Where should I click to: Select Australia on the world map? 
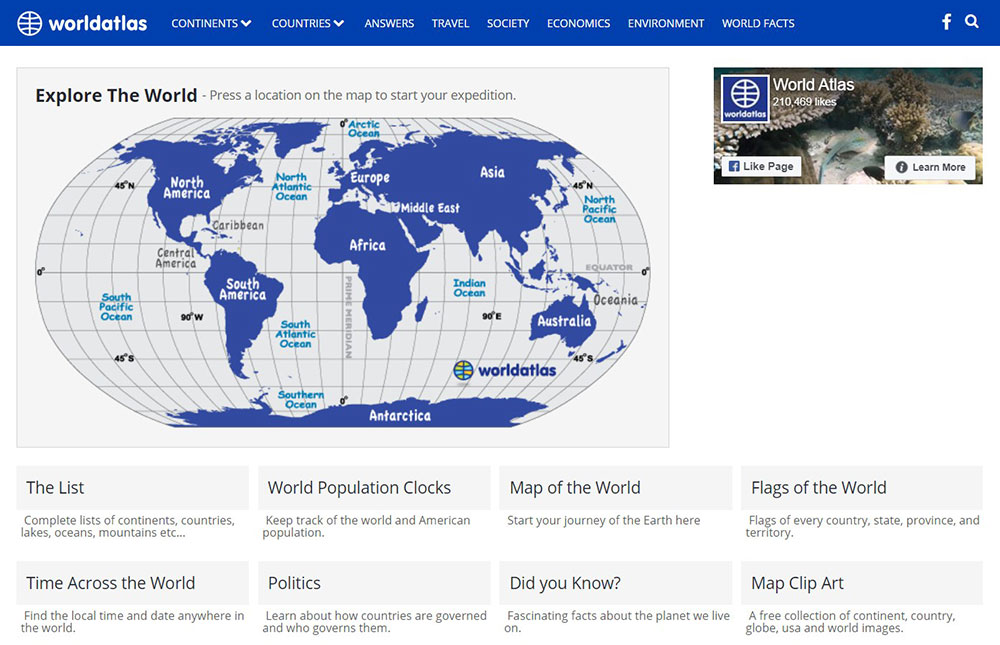coord(564,321)
